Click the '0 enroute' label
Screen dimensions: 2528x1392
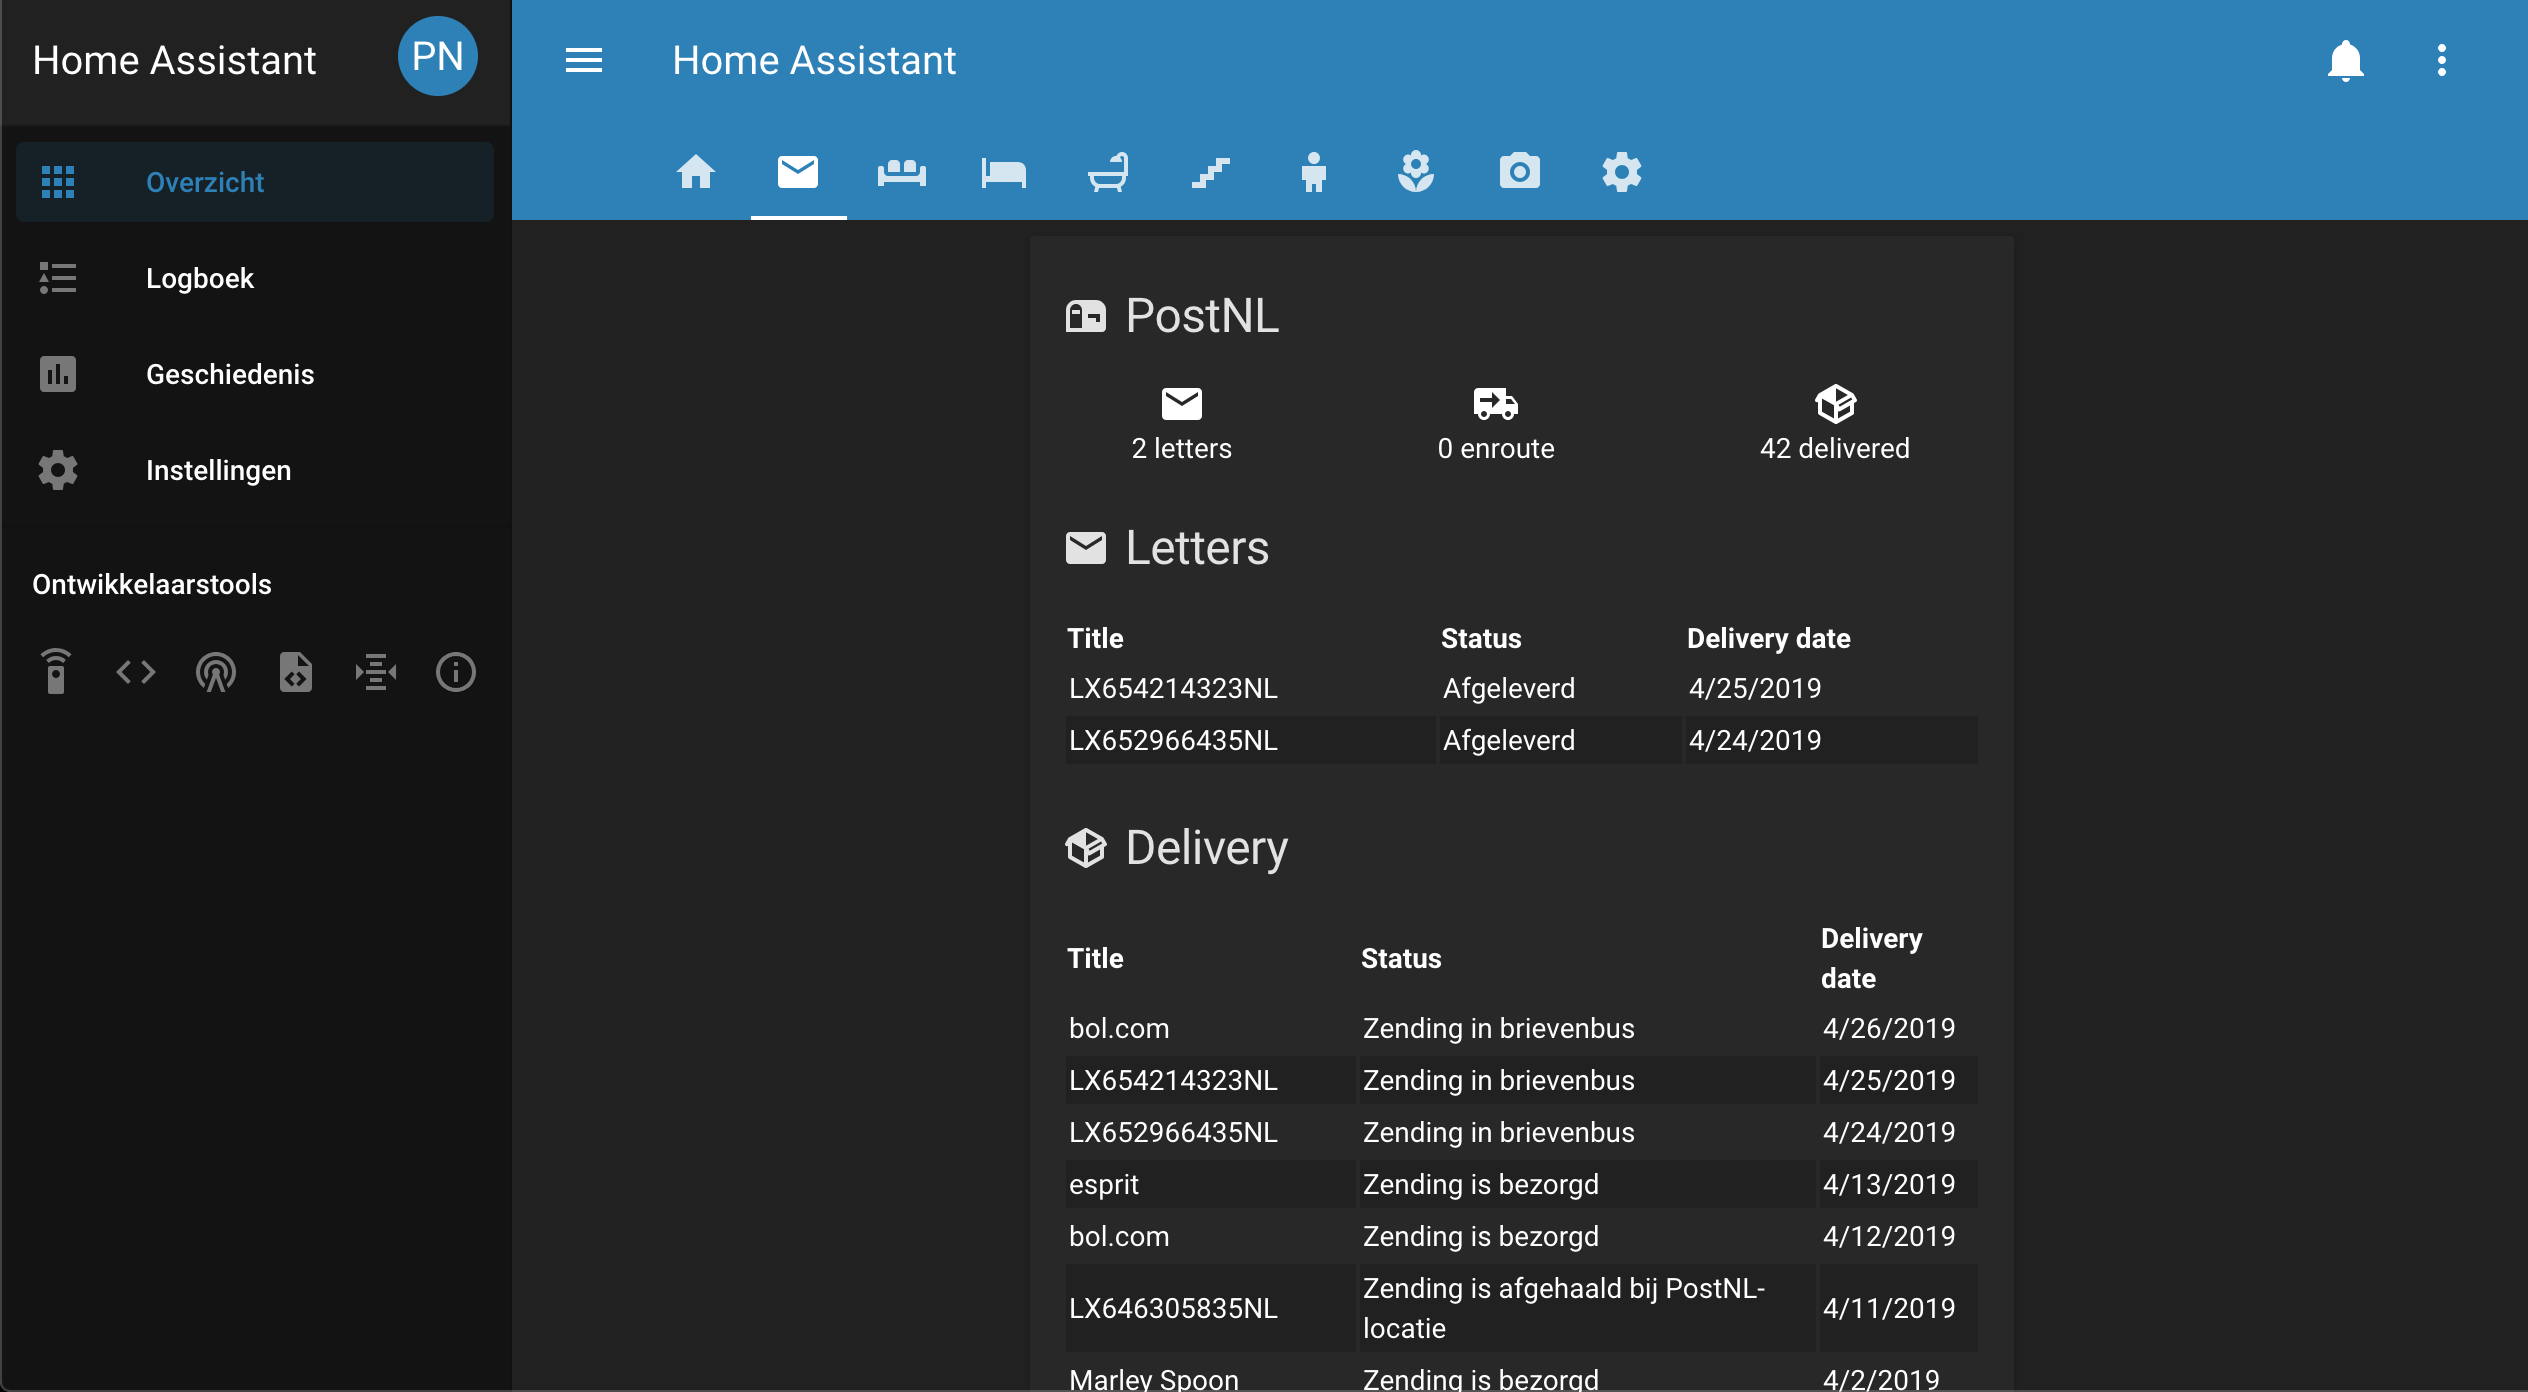1496,448
